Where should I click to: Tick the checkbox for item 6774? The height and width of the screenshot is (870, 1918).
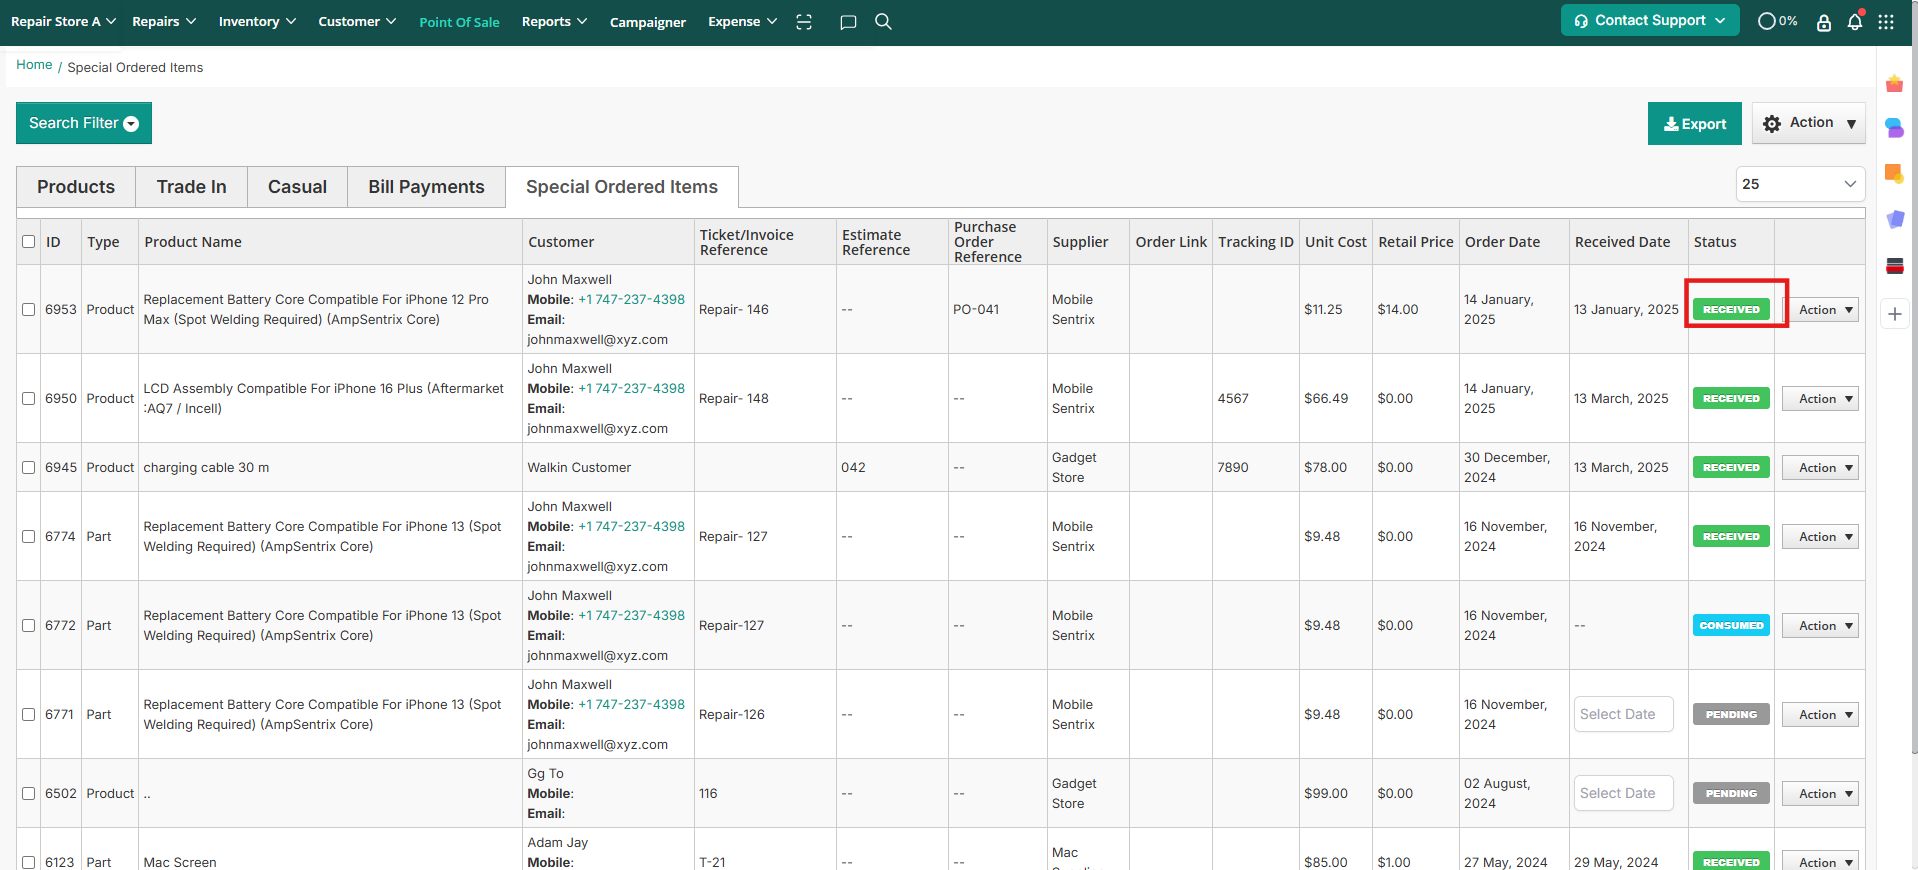(x=29, y=537)
